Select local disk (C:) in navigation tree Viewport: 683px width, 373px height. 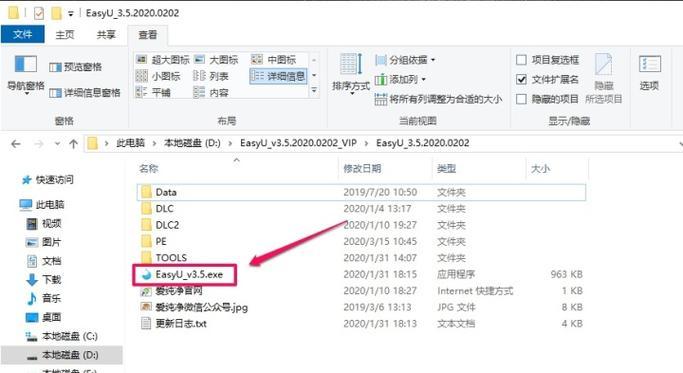[62, 336]
